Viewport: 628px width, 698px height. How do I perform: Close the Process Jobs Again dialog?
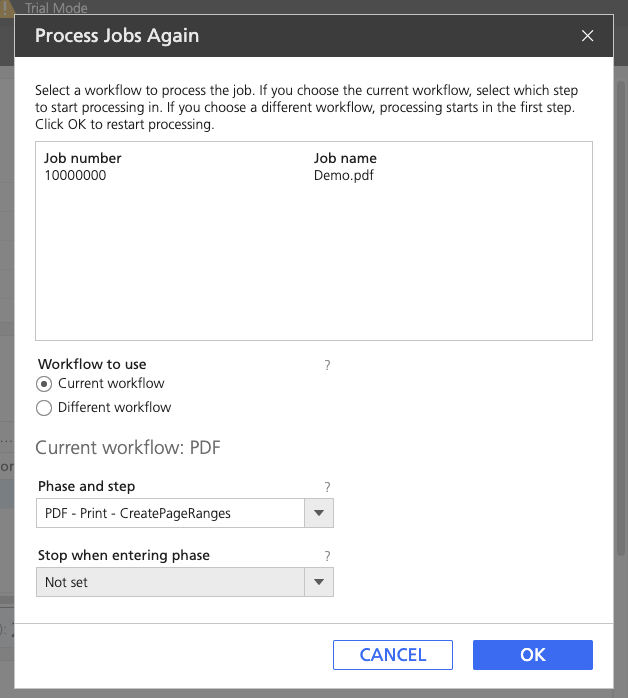tap(588, 36)
